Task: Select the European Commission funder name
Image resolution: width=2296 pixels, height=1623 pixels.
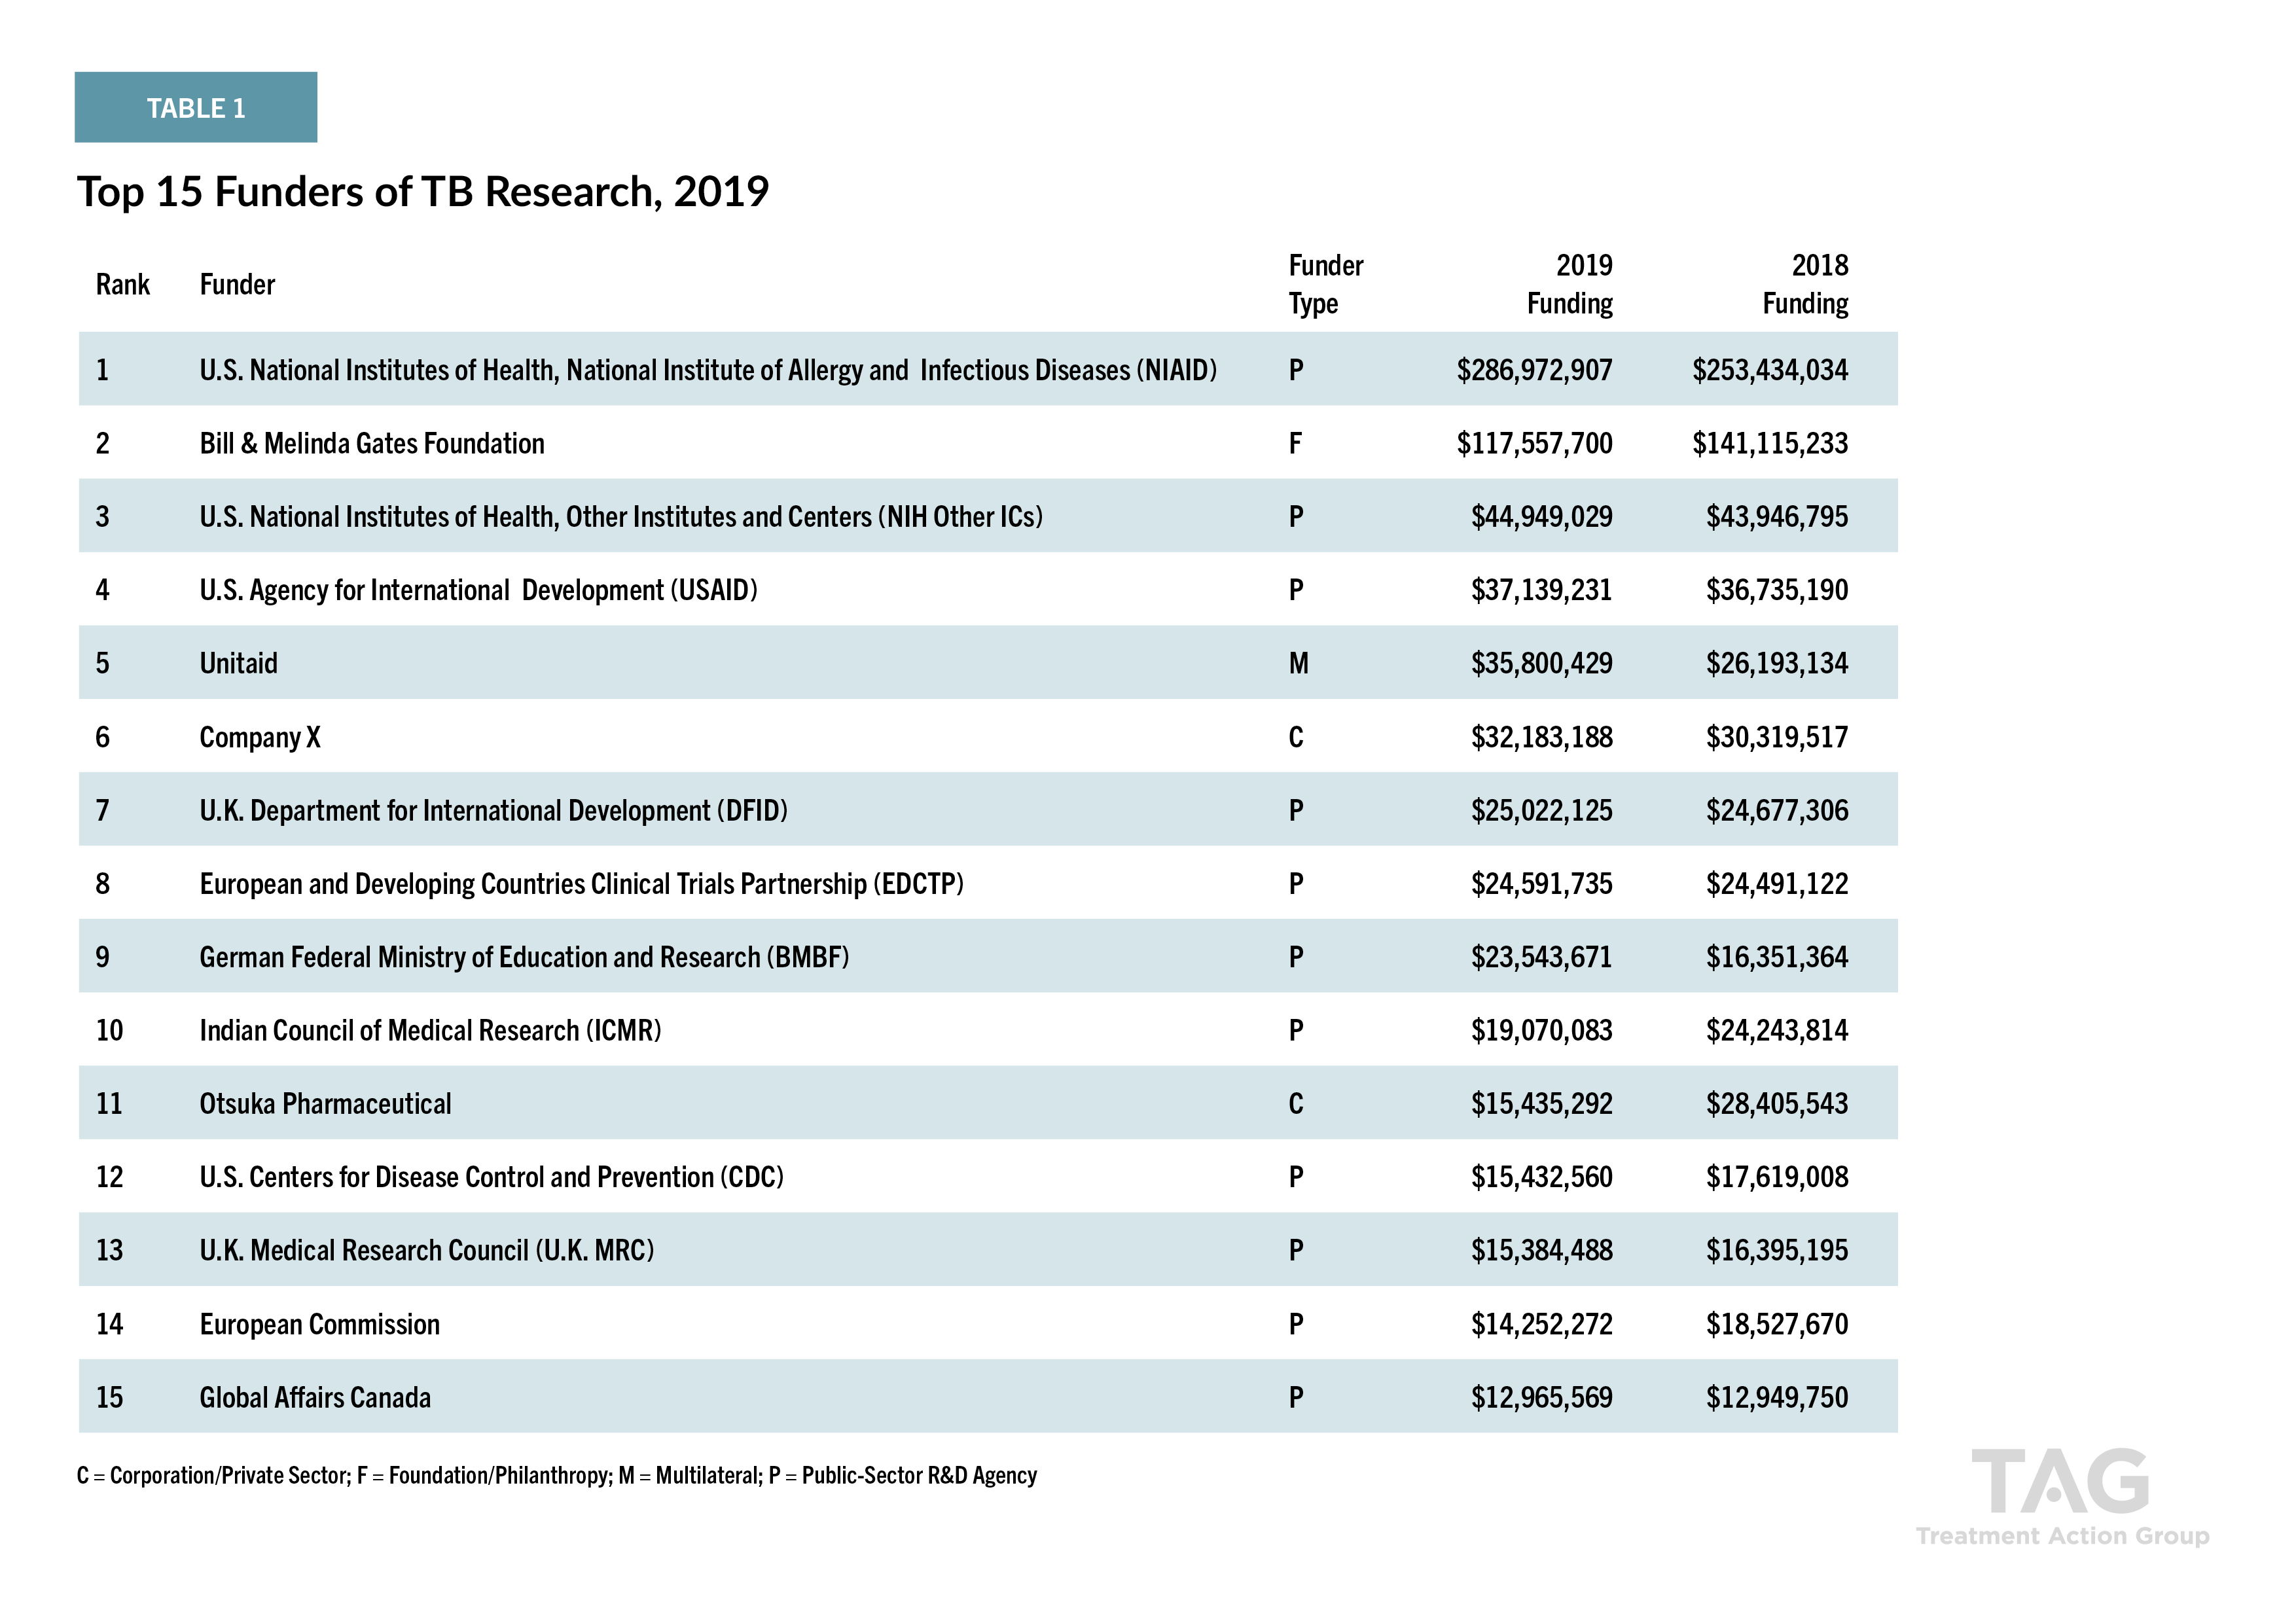Action: tap(319, 1325)
